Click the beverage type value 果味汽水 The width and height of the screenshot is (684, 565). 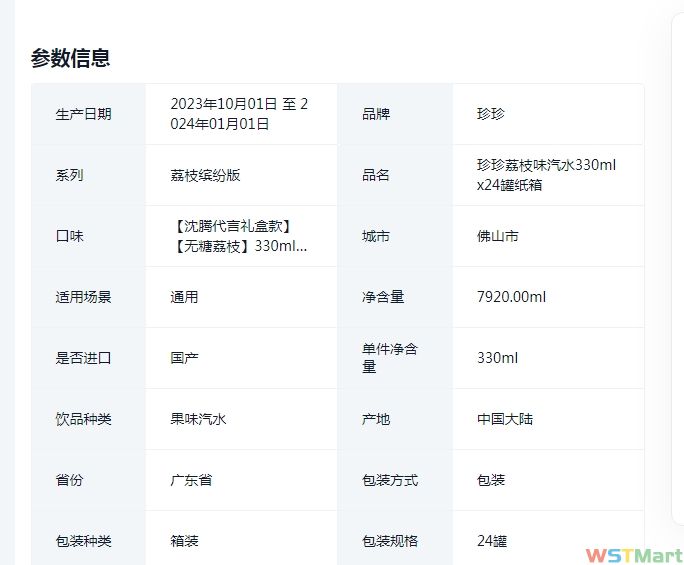point(198,419)
